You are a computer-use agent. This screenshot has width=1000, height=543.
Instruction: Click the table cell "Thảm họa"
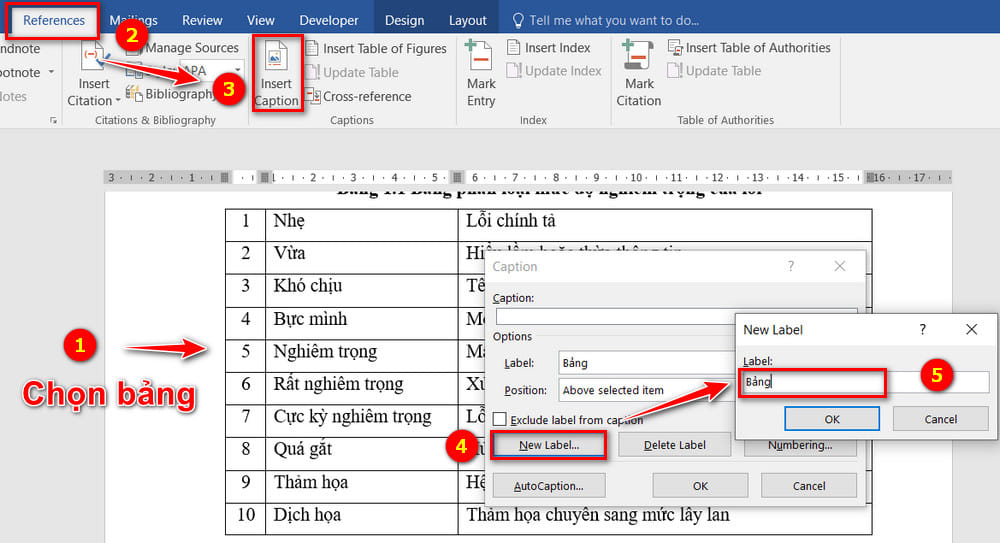coord(362,487)
